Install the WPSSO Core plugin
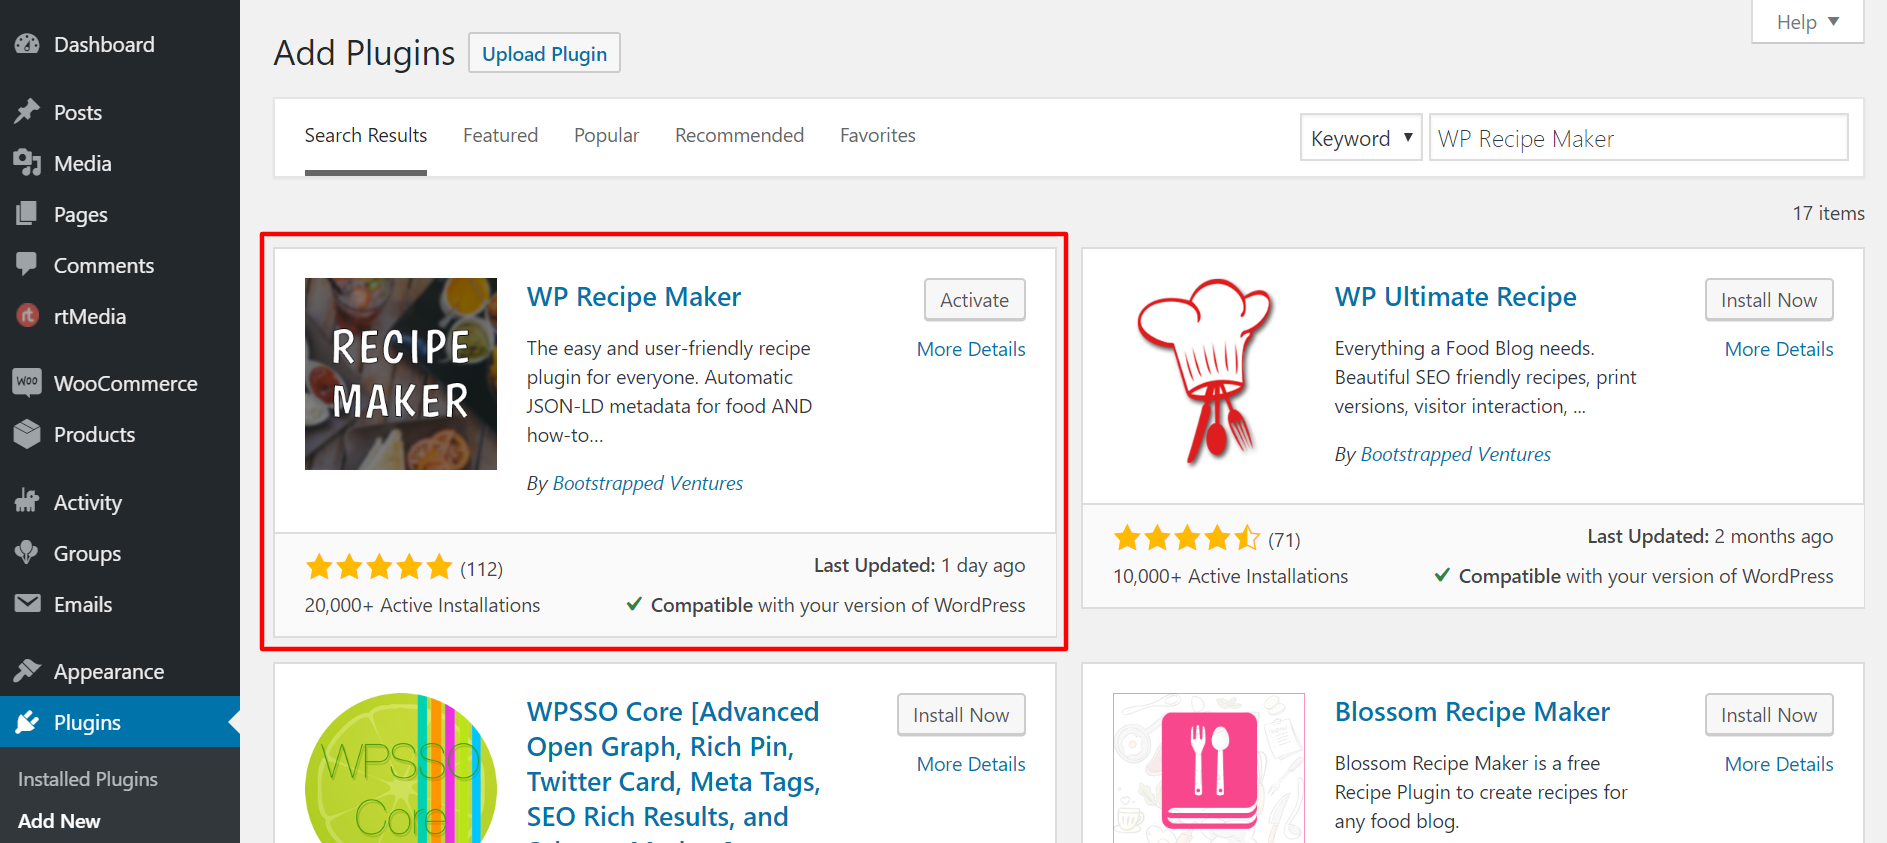The width and height of the screenshot is (1887, 843). pos(961,715)
